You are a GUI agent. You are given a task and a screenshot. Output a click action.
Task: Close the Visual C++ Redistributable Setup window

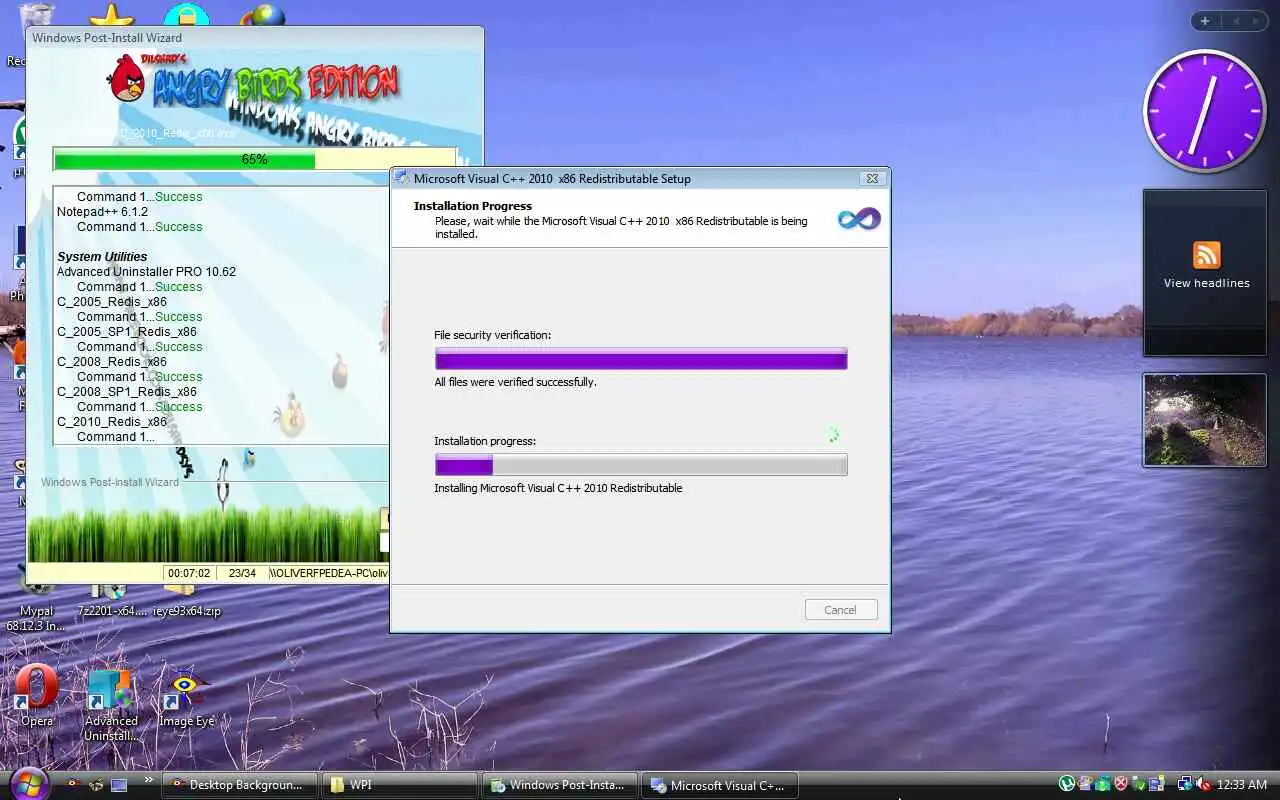(872, 178)
